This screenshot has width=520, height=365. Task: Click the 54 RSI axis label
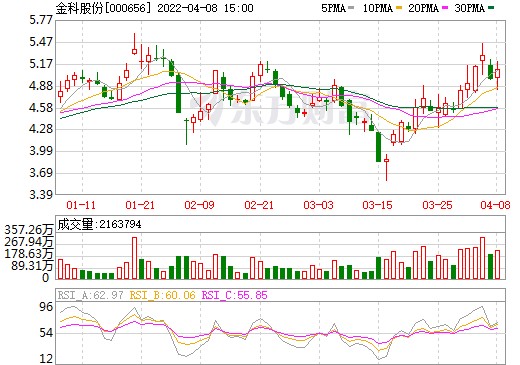tap(46, 333)
